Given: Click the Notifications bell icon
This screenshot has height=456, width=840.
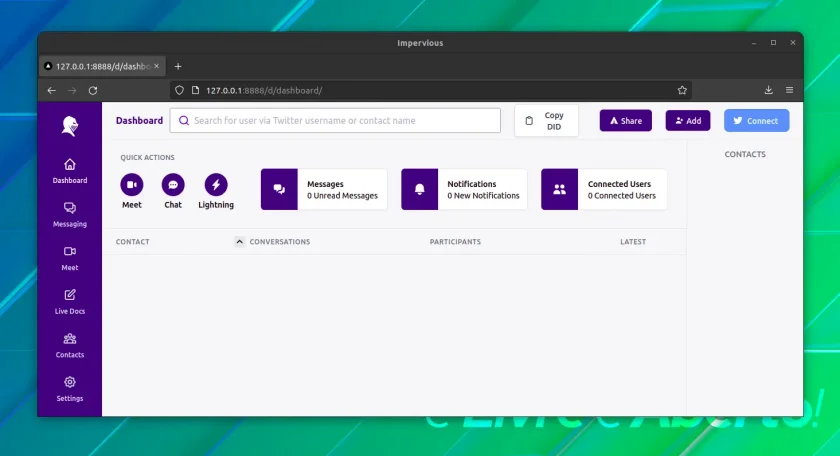Looking at the screenshot, I should 419,189.
